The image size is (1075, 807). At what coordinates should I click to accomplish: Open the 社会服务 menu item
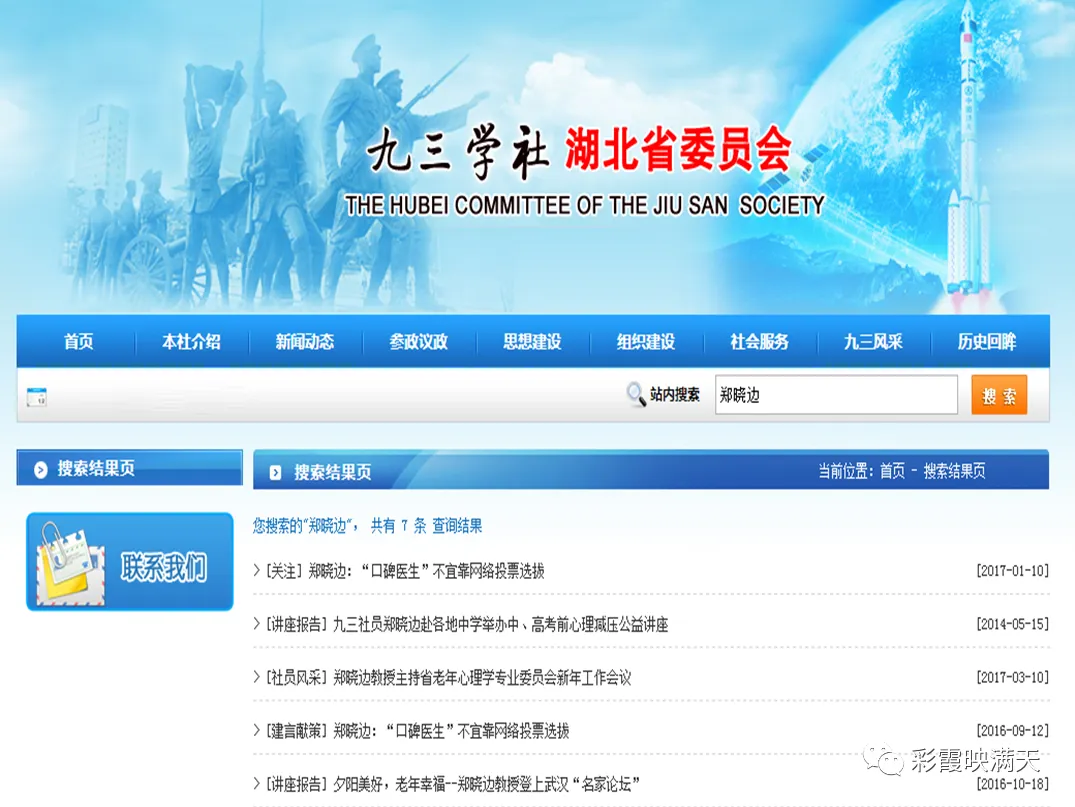pyautogui.click(x=760, y=342)
